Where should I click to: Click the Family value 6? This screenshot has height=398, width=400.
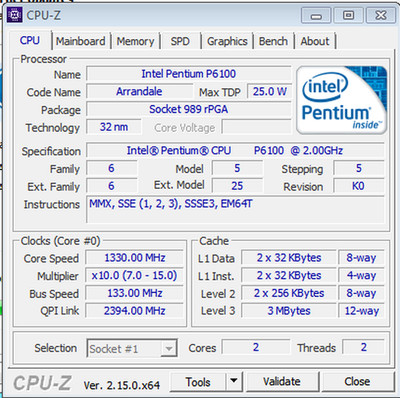click(x=111, y=168)
